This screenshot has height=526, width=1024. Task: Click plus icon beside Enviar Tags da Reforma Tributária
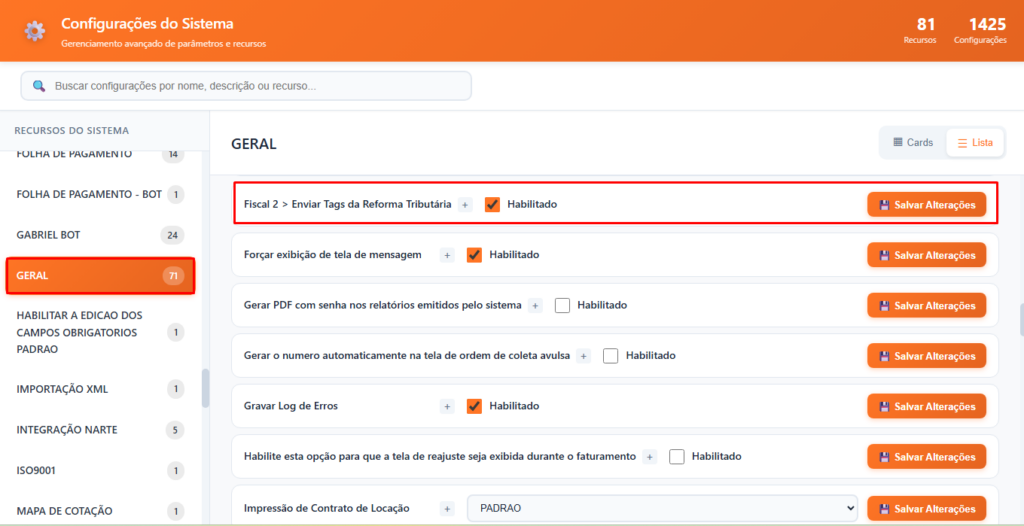pos(465,204)
